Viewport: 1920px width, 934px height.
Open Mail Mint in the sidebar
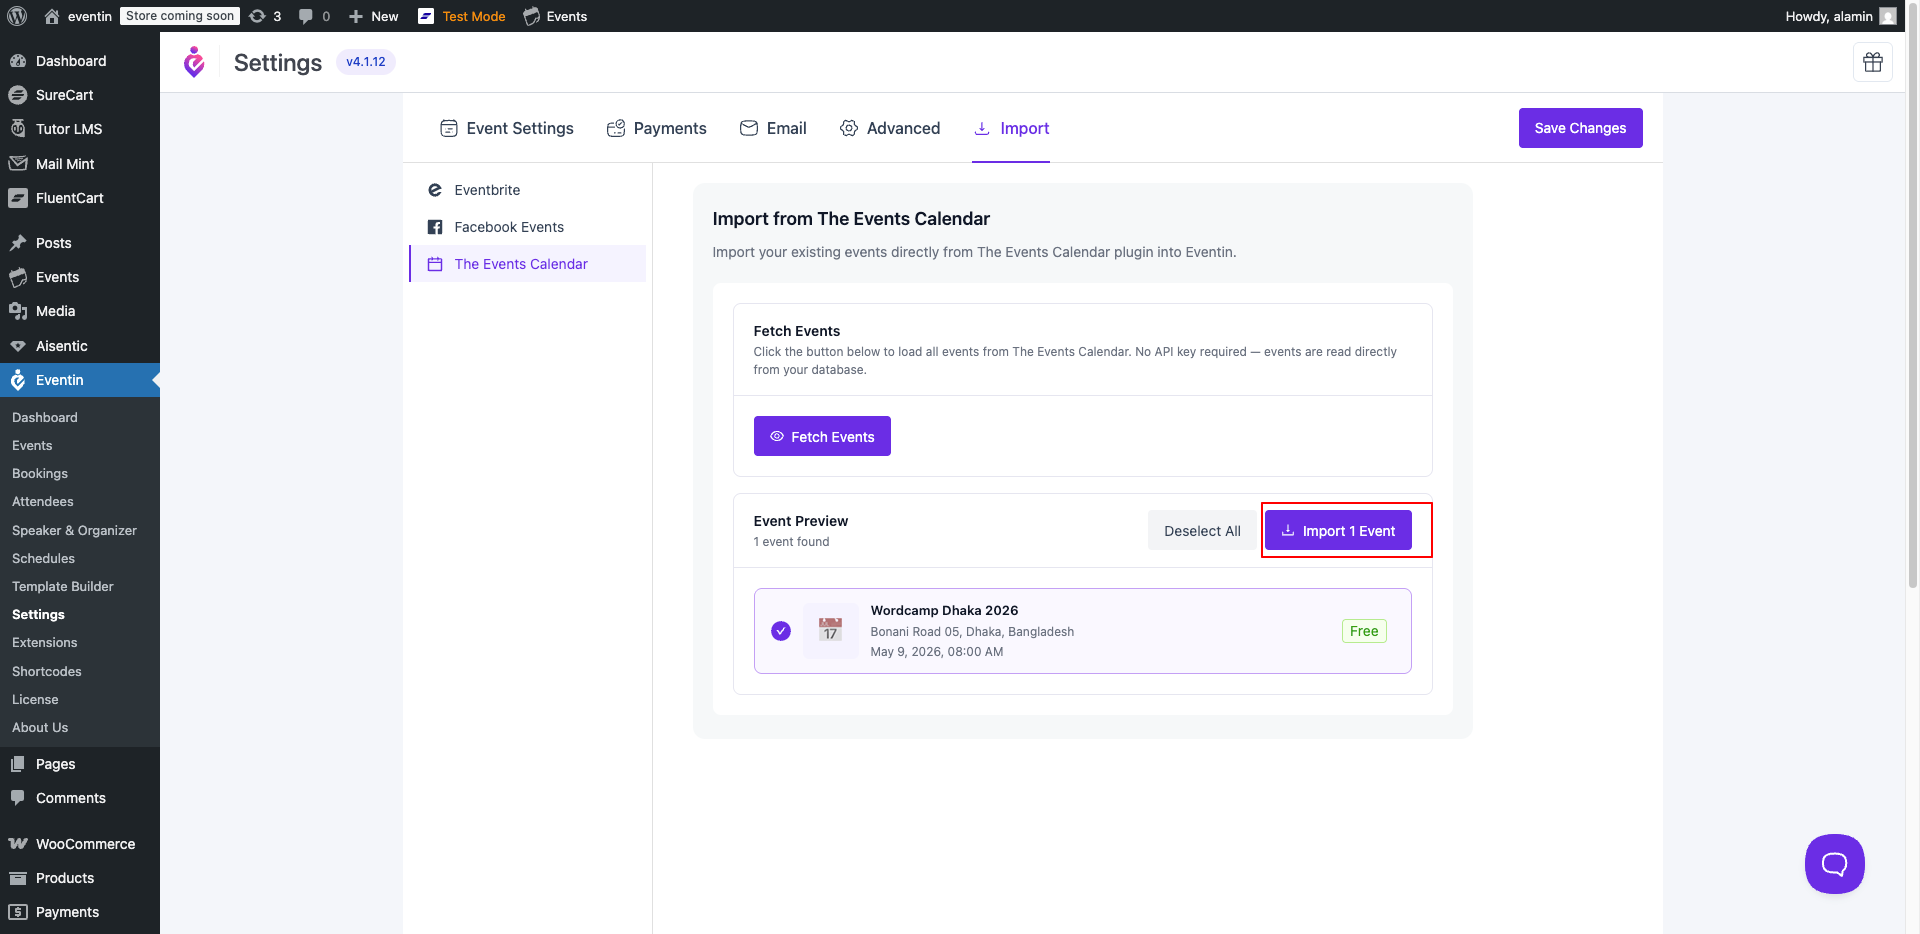(x=80, y=164)
